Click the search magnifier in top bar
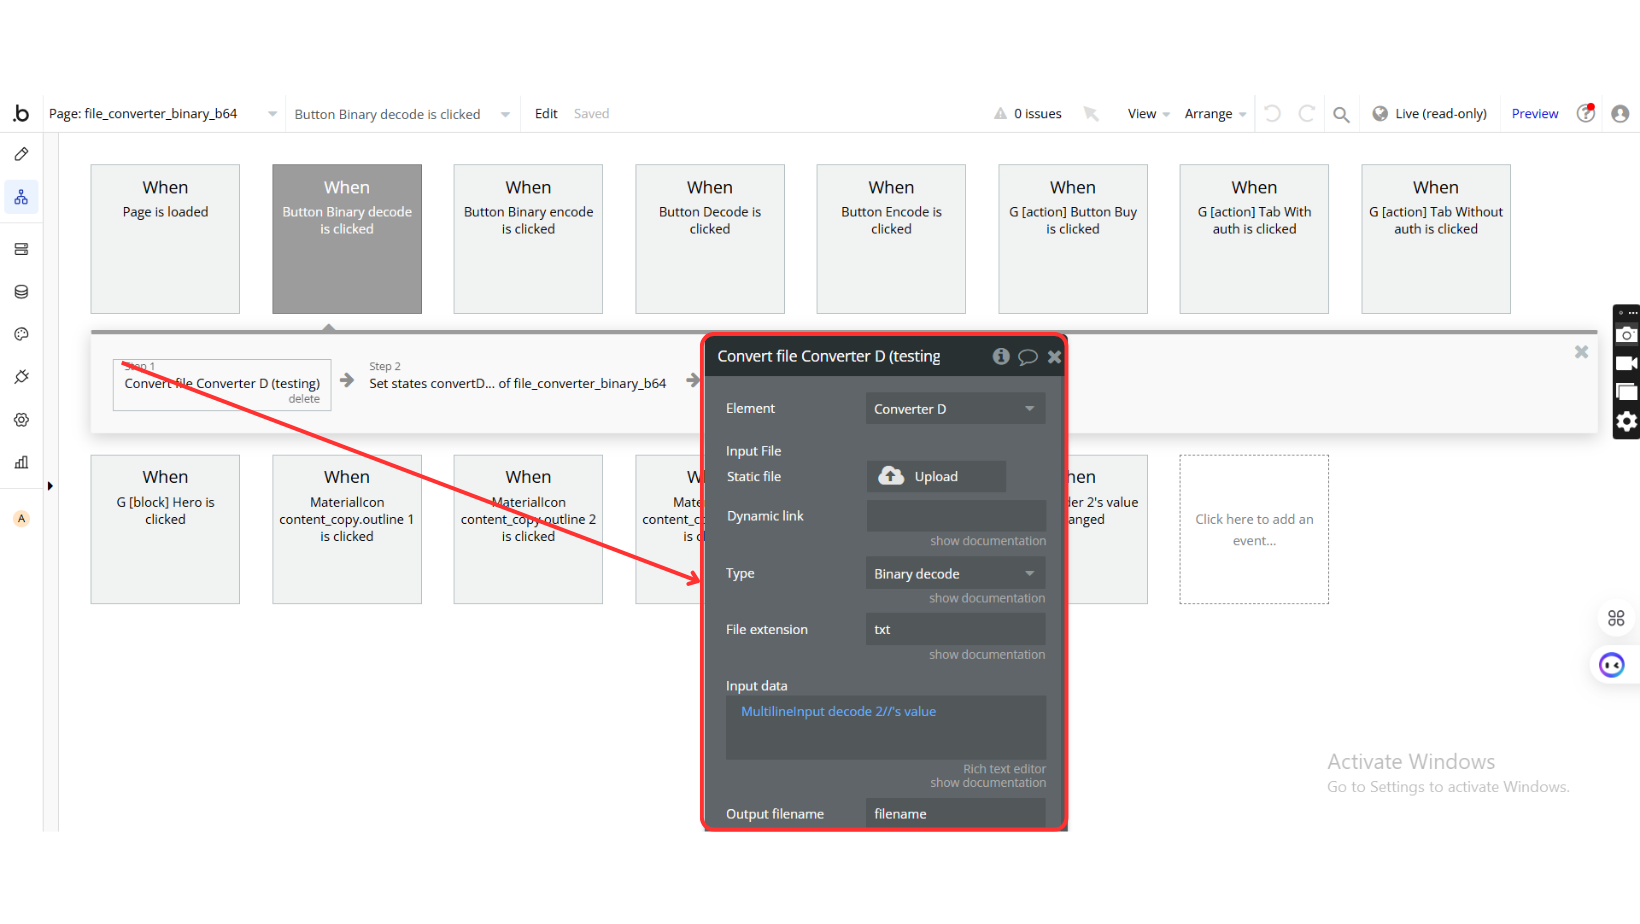Image resolution: width=1640 pixels, height=924 pixels. (x=1341, y=114)
